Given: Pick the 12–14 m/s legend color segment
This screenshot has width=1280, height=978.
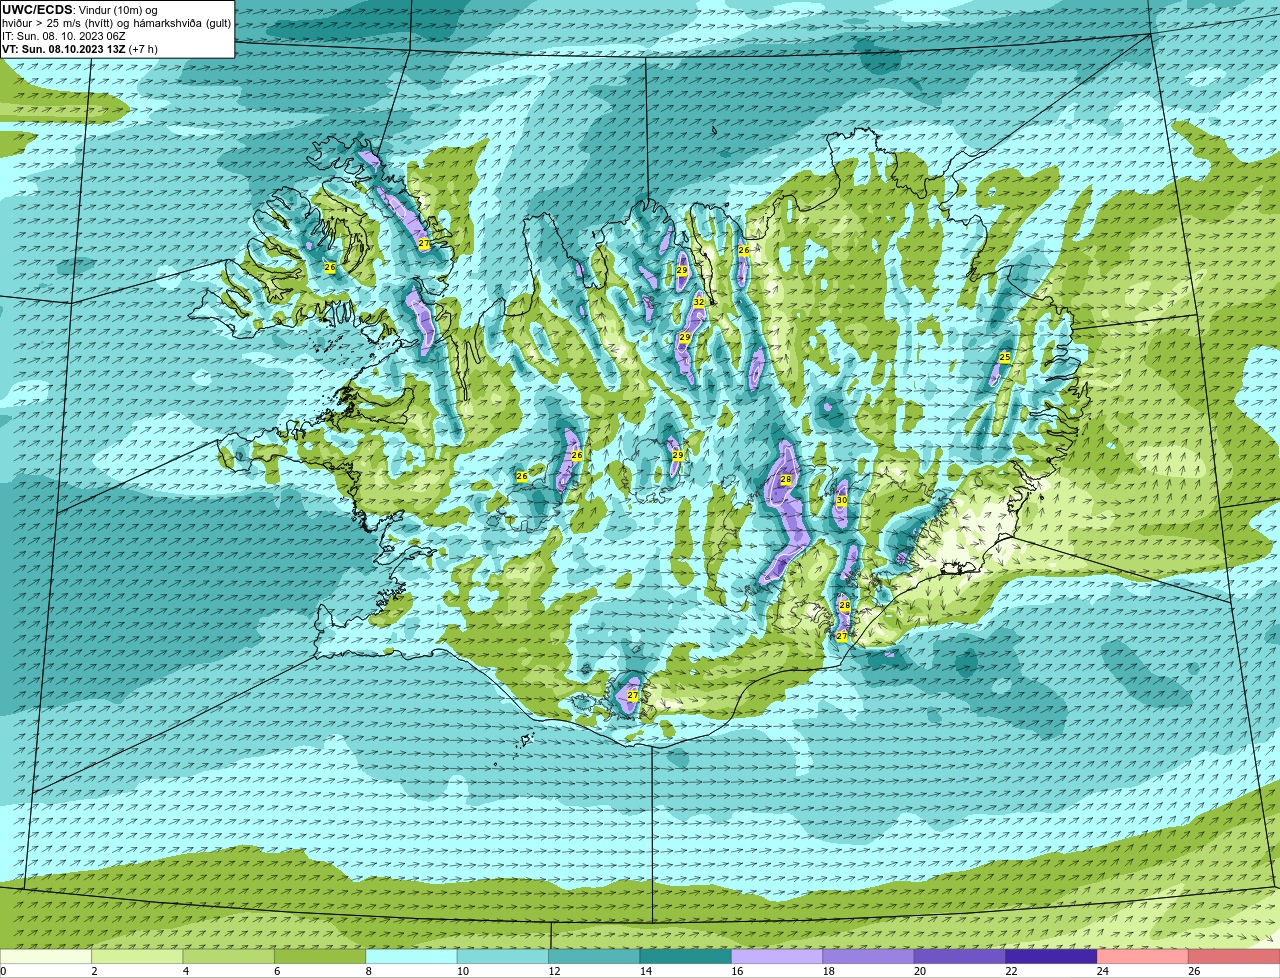Looking at the screenshot, I should (594, 956).
